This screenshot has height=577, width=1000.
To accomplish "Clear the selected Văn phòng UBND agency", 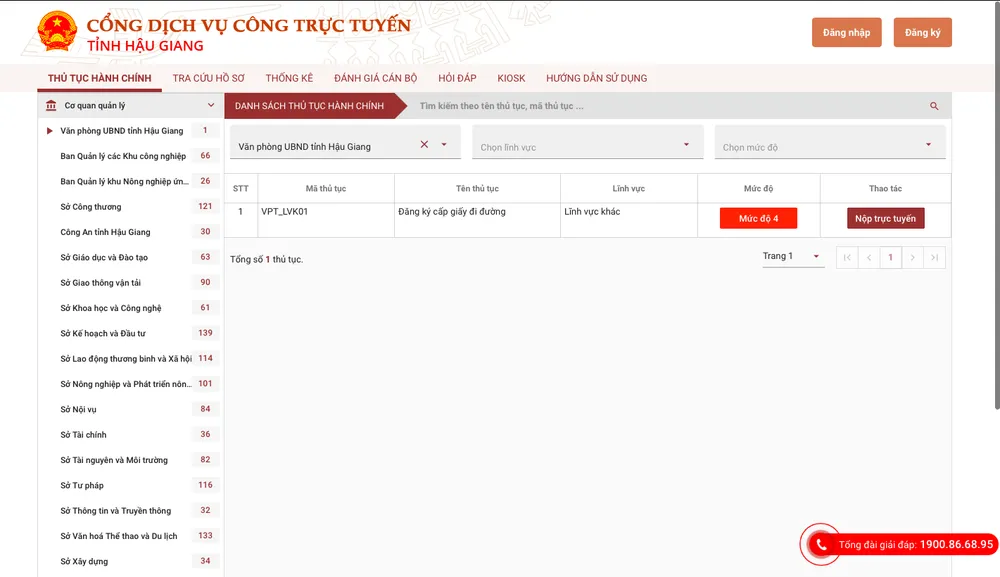I will (x=424, y=145).
